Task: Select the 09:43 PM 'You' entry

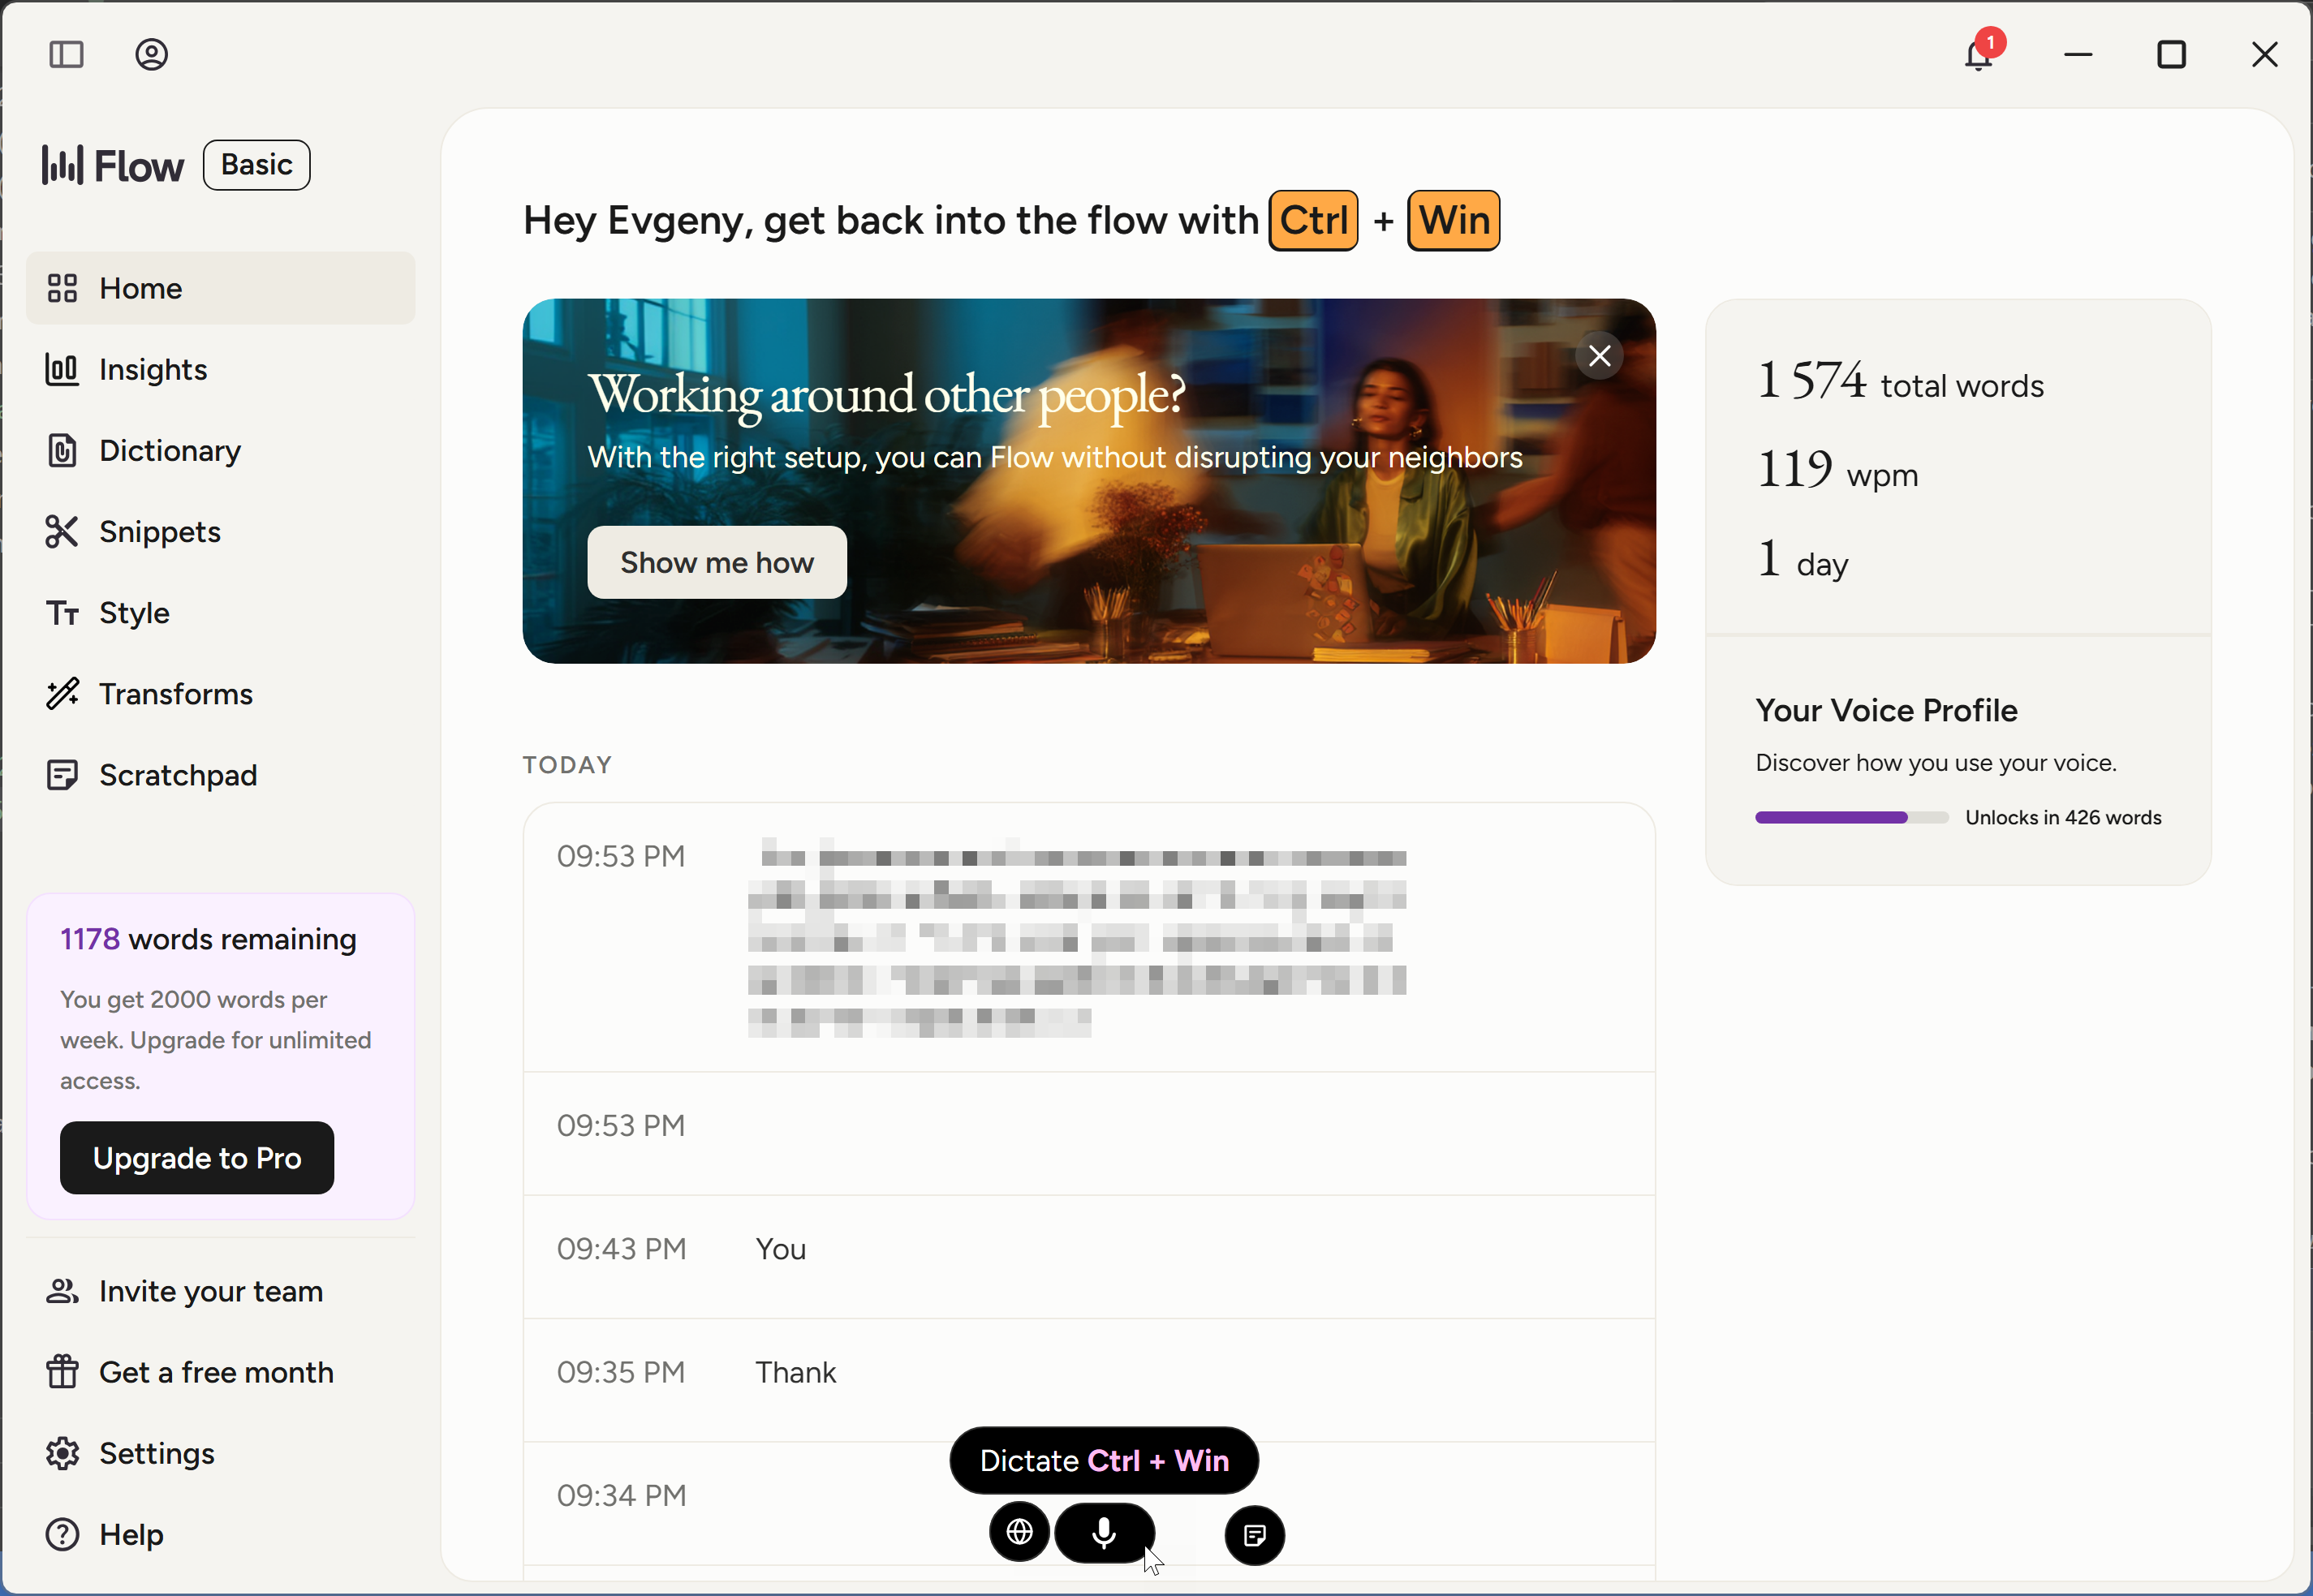Action: coord(1089,1256)
